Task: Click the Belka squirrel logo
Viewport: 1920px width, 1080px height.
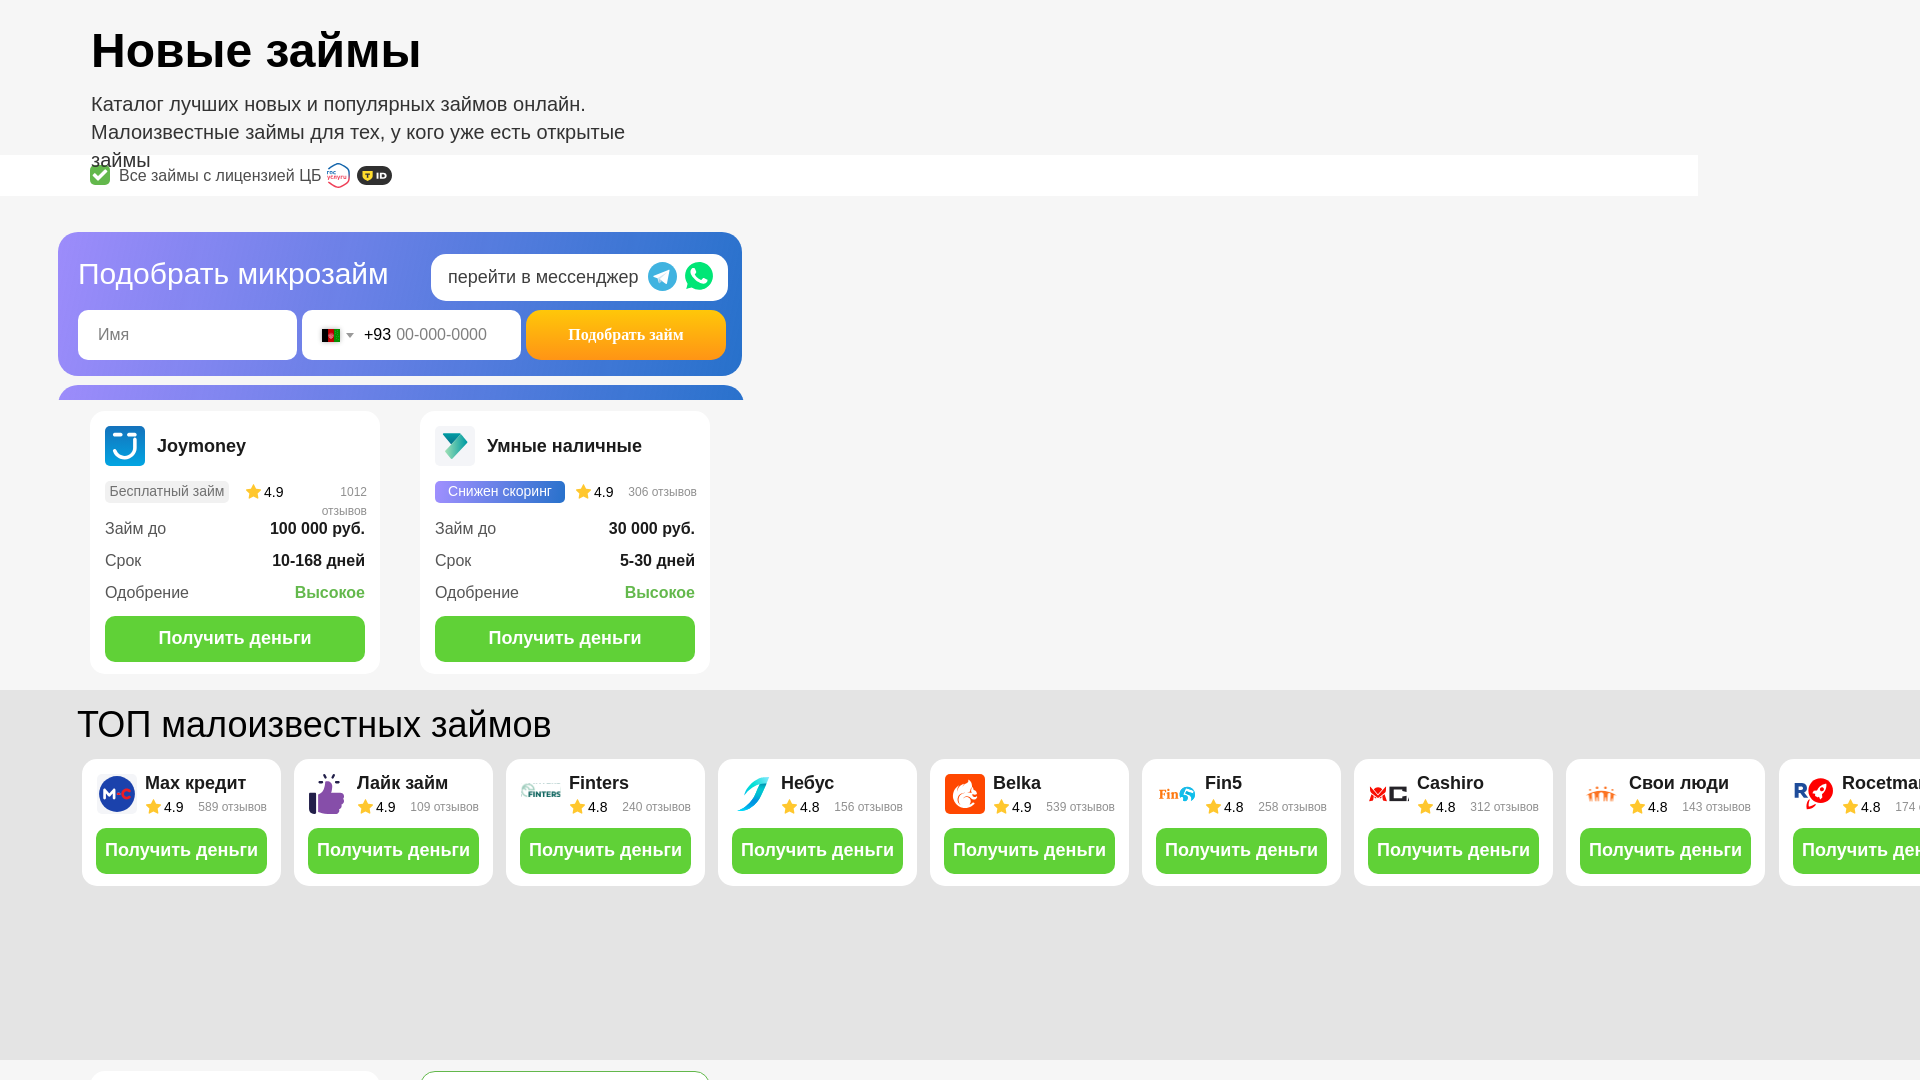Action: (x=965, y=794)
